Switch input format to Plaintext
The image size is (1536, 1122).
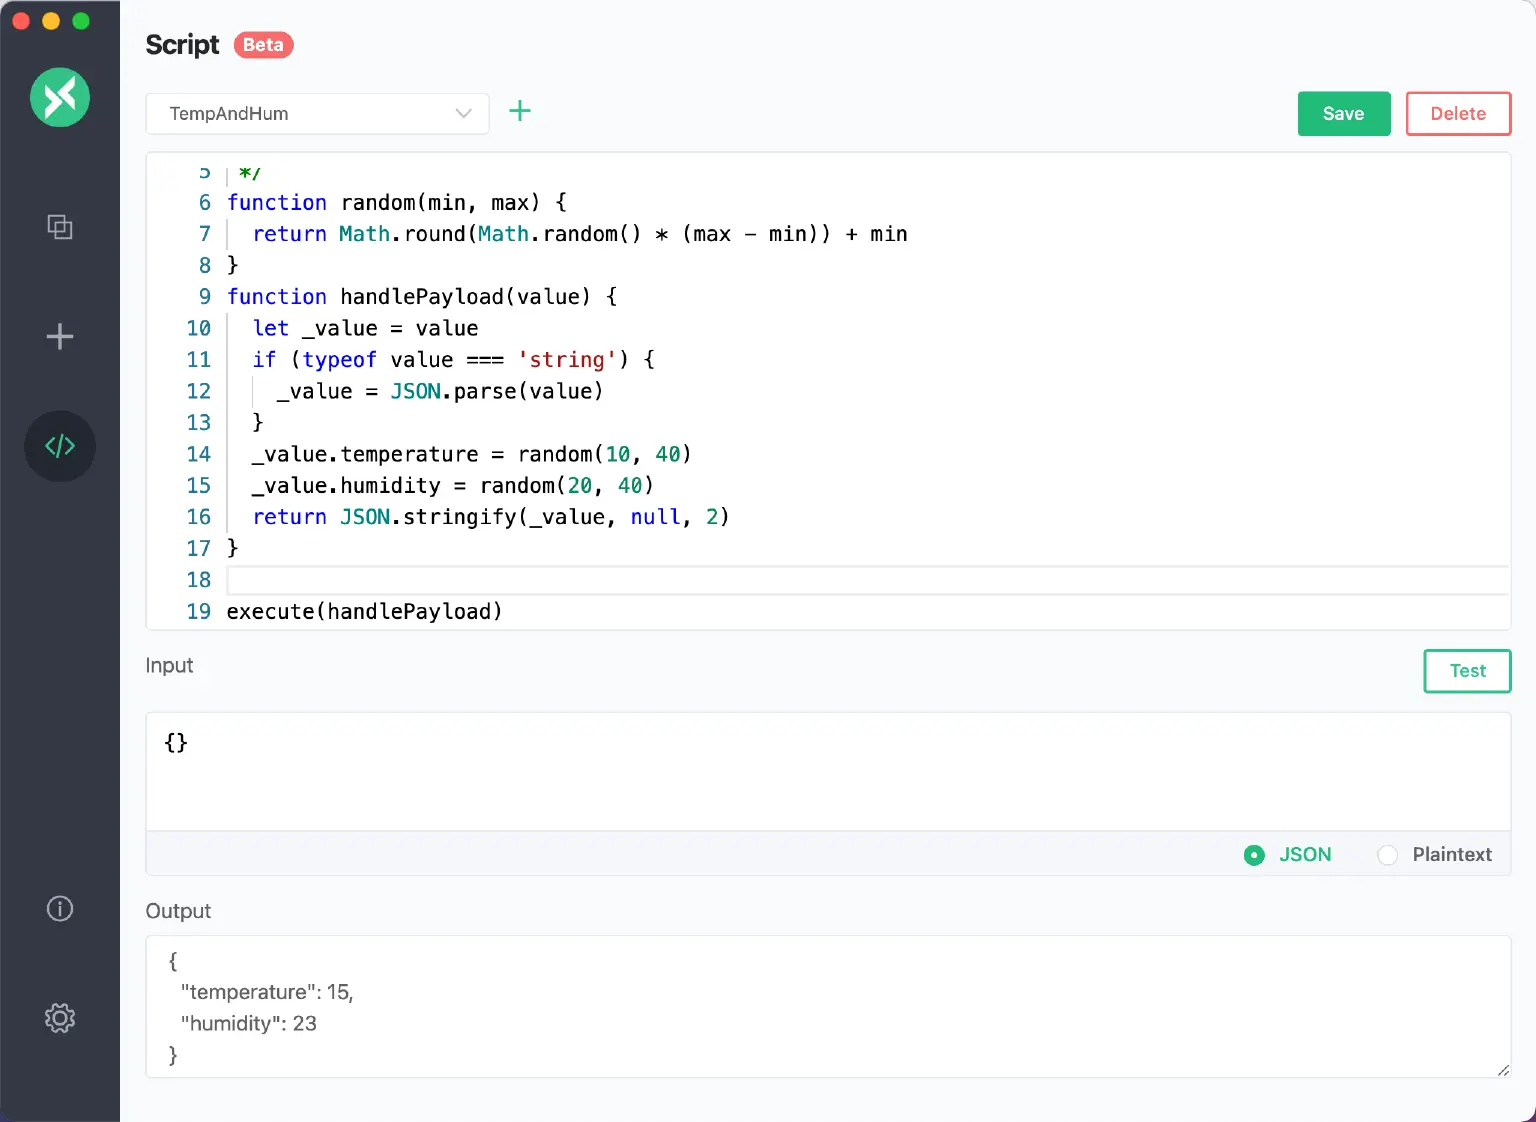click(1388, 855)
